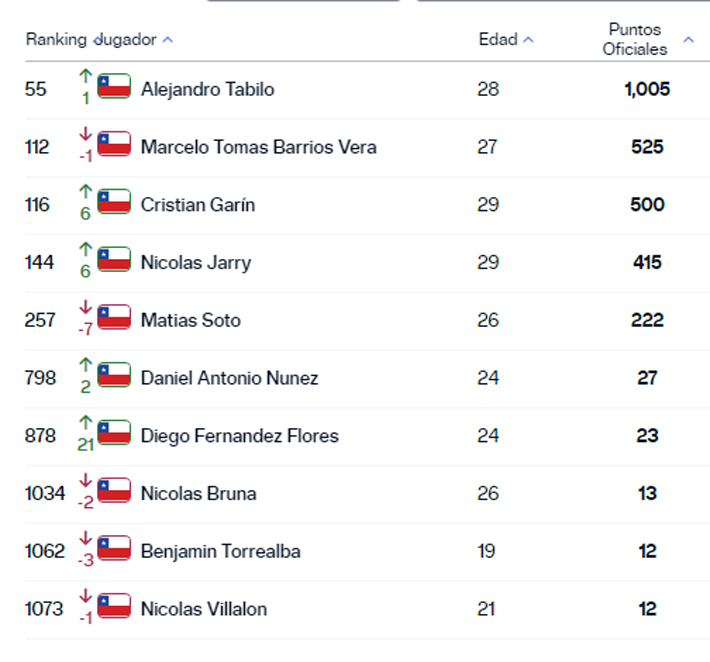The image size is (710, 662).
Task: Click Chile flag next to Matias Soto
Action: (114, 319)
